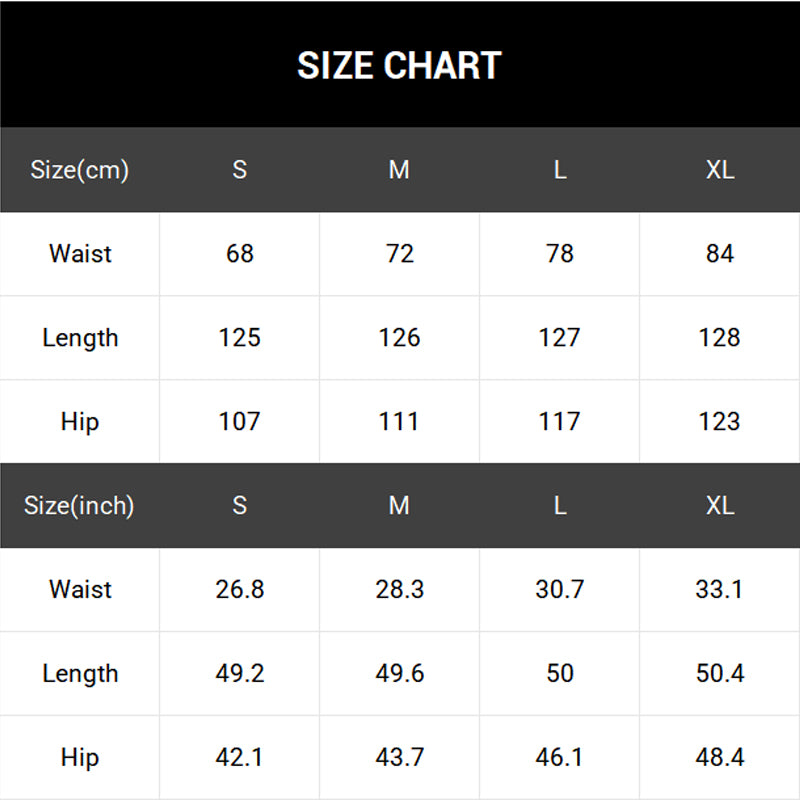Select the M header in the cm table
800x800 pixels.
399,170
